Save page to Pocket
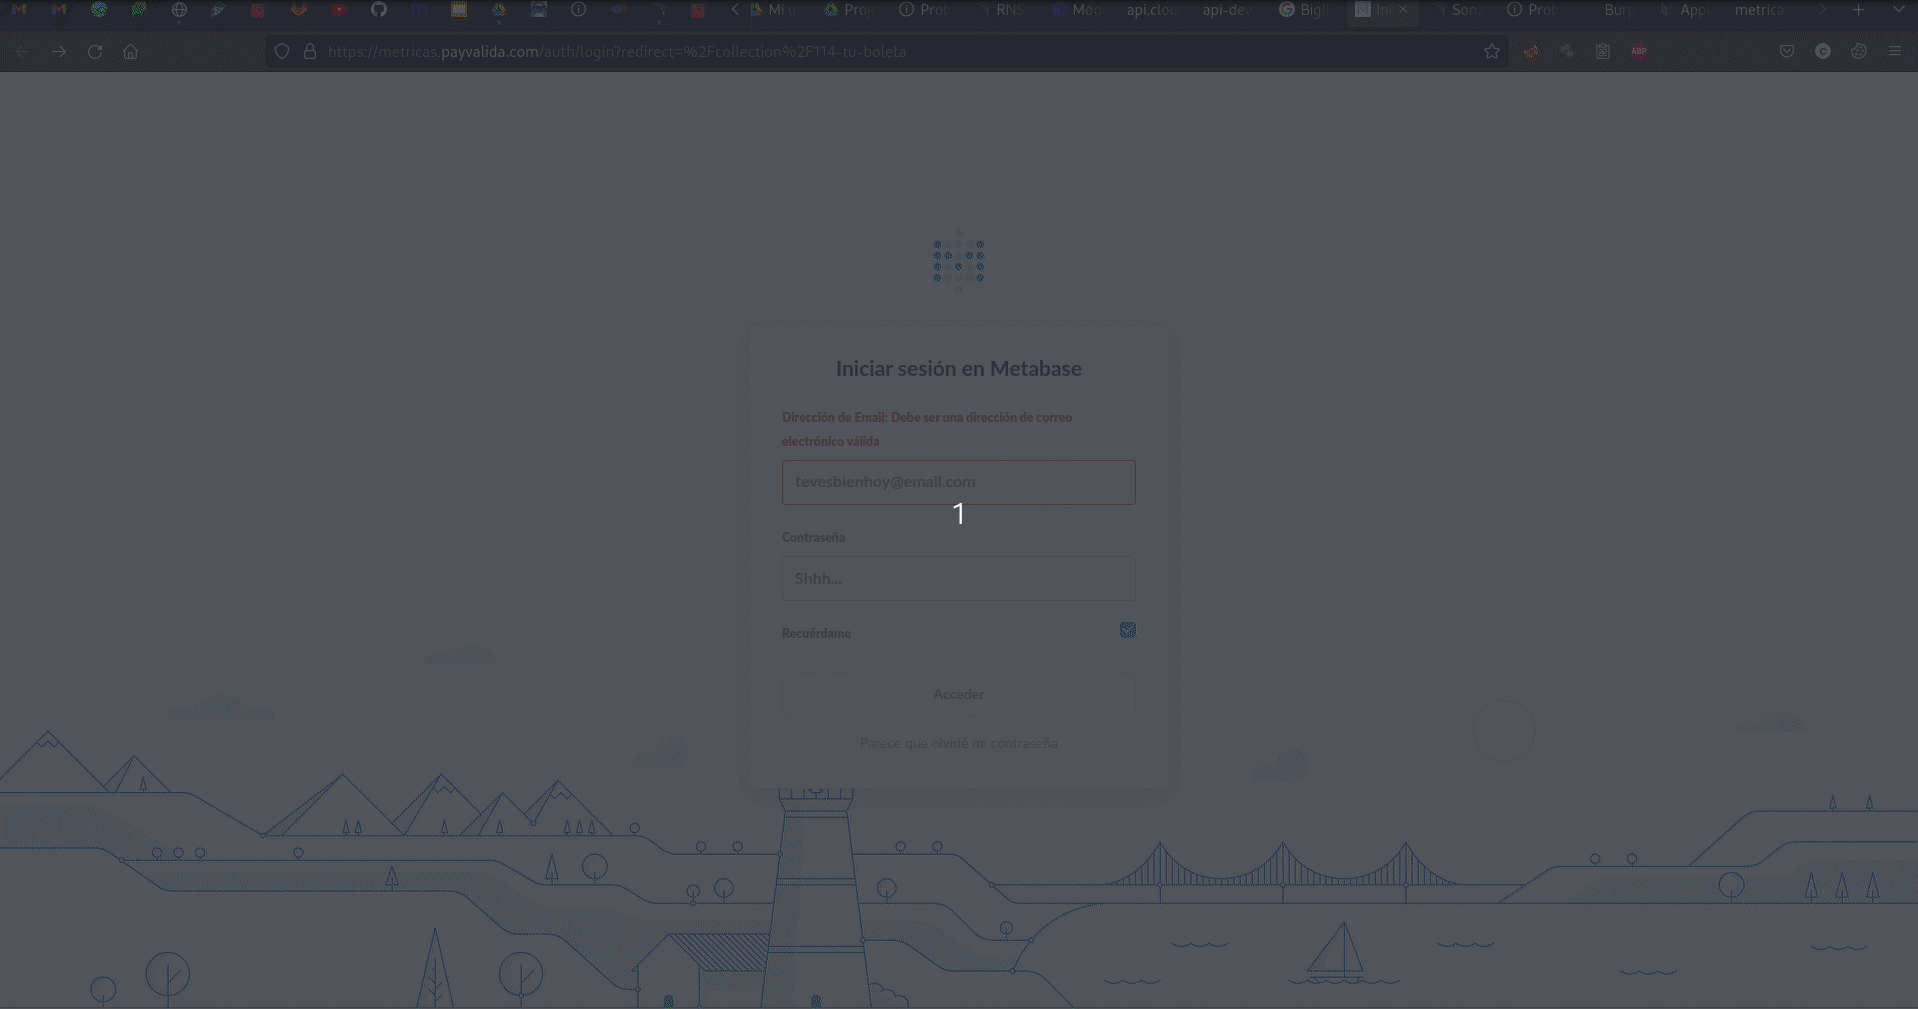Image resolution: width=1918 pixels, height=1009 pixels. pos(1787,51)
